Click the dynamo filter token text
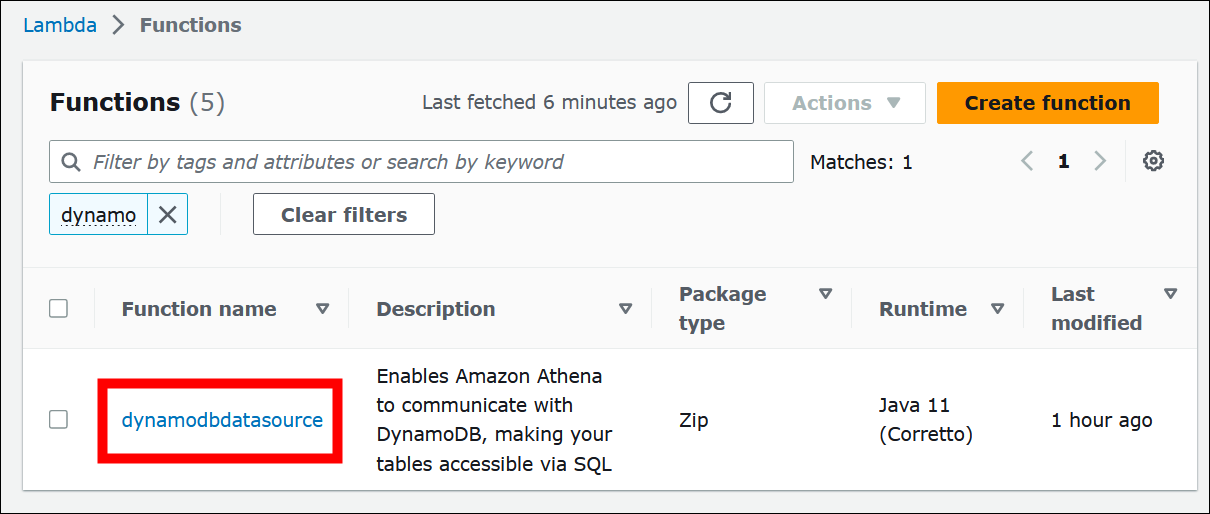The width and height of the screenshot is (1210, 514). [99, 214]
